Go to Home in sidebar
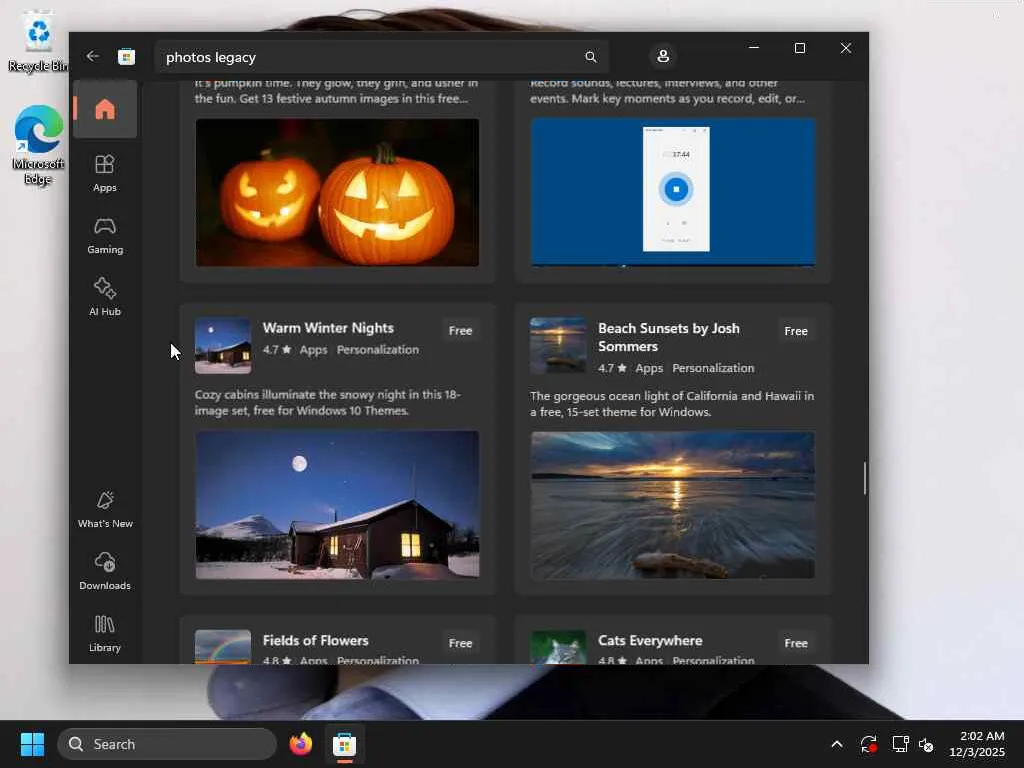Image resolution: width=1024 pixels, height=768 pixels. point(105,109)
